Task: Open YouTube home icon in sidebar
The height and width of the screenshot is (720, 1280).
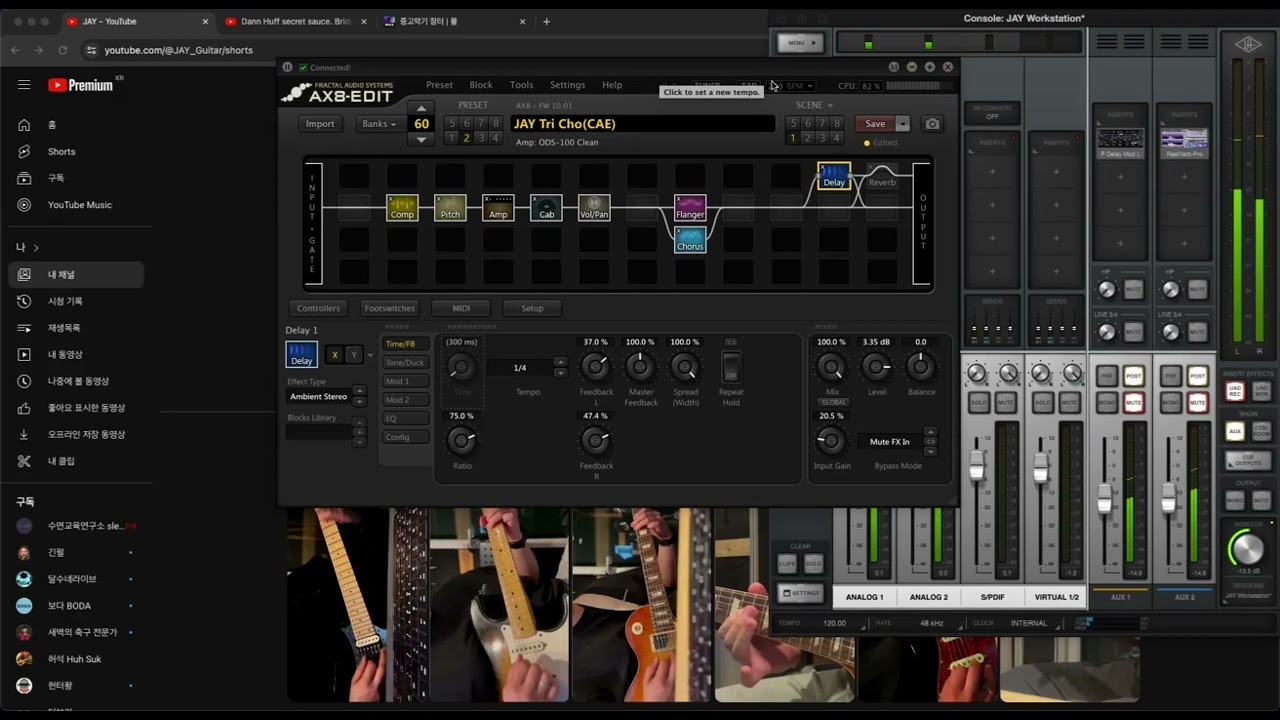Action: (x=24, y=125)
